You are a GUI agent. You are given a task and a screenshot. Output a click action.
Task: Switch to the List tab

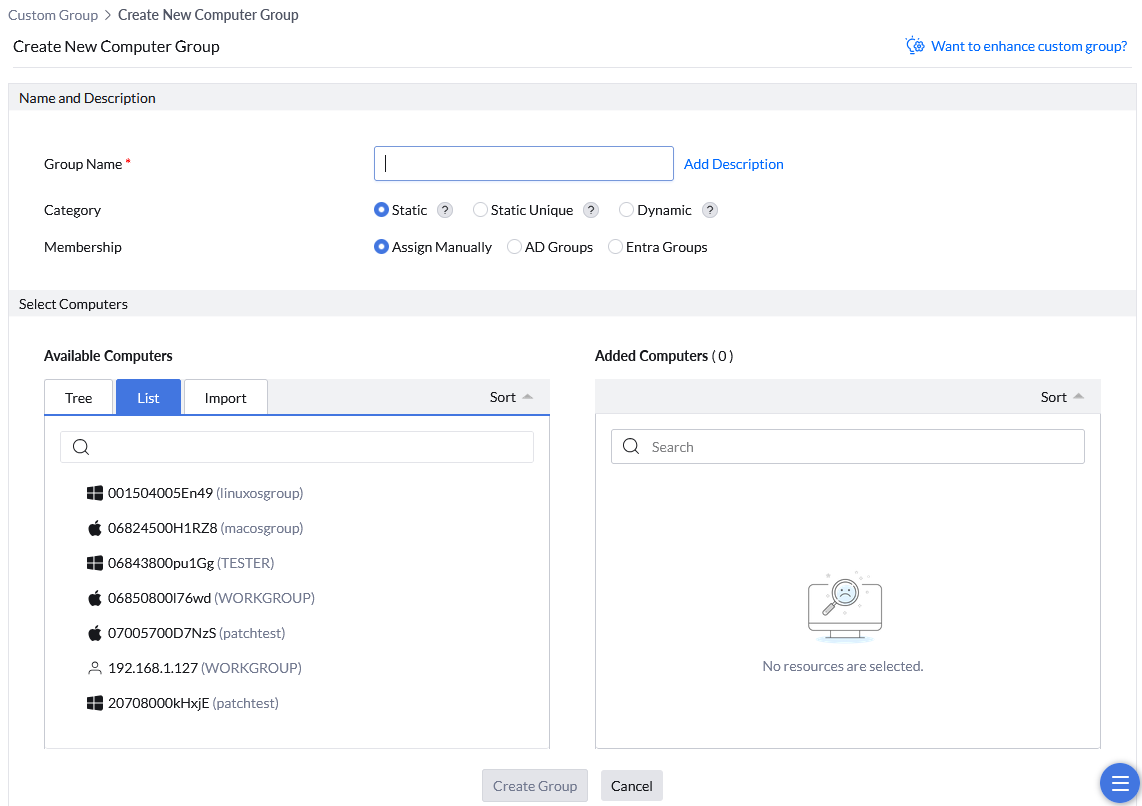point(149,398)
